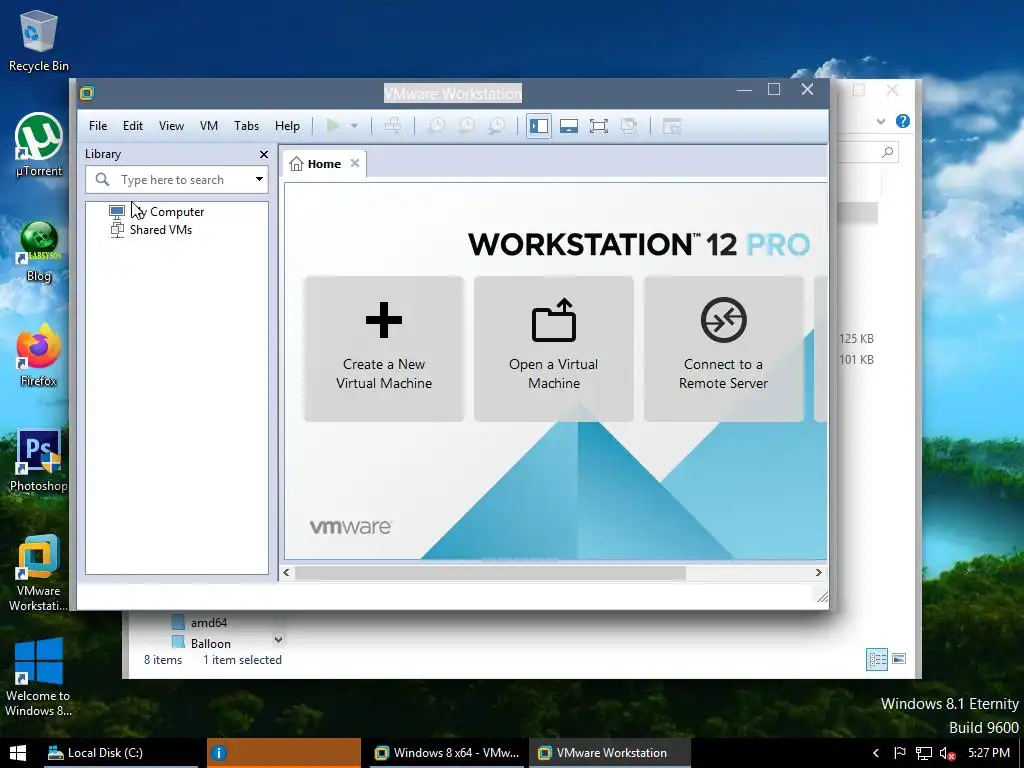The height and width of the screenshot is (768, 1024).
Task: Click Open a Virtual Machine tile
Action: pos(554,349)
